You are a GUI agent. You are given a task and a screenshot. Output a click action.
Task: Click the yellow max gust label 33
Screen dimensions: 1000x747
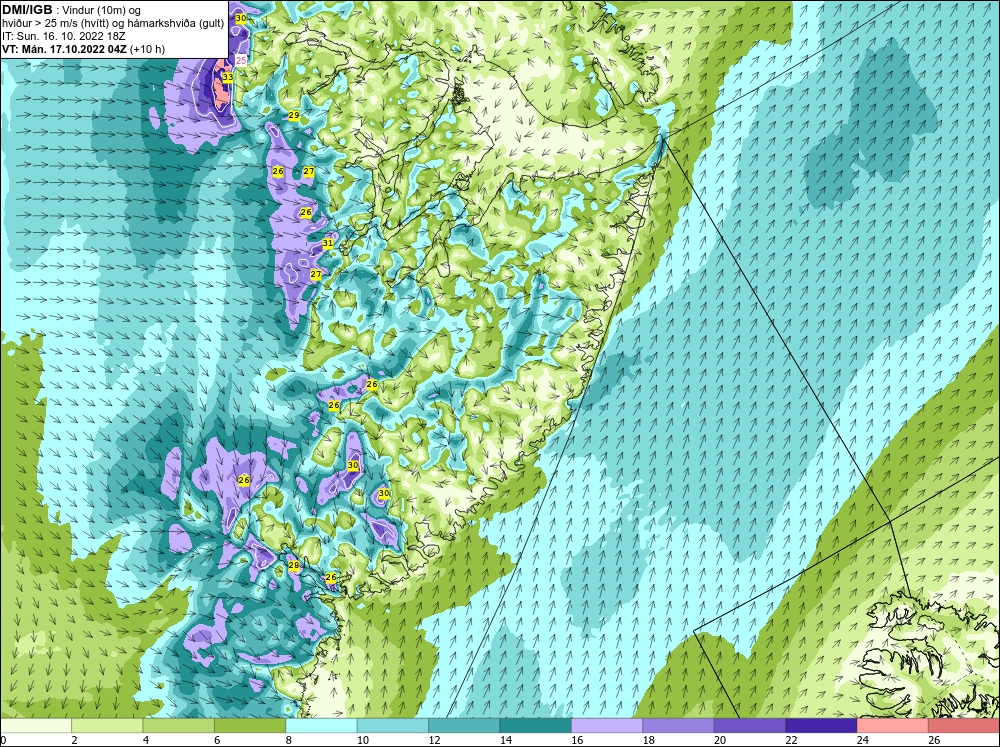click(228, 78)
